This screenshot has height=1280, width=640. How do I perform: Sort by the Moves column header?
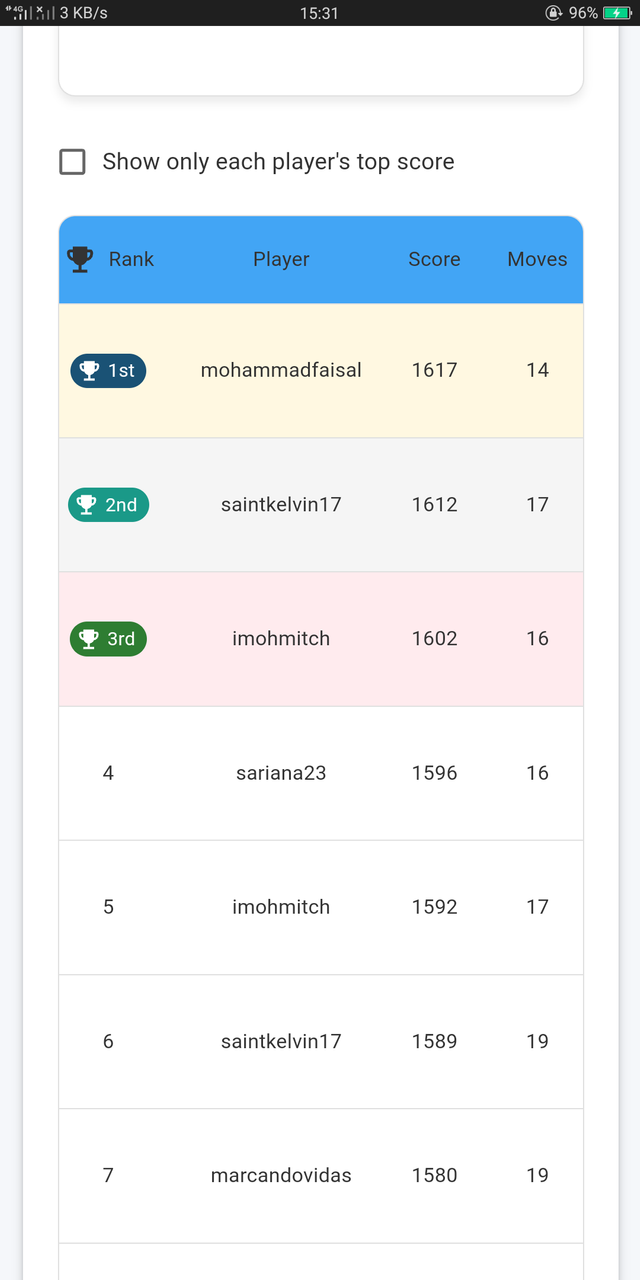537,260
